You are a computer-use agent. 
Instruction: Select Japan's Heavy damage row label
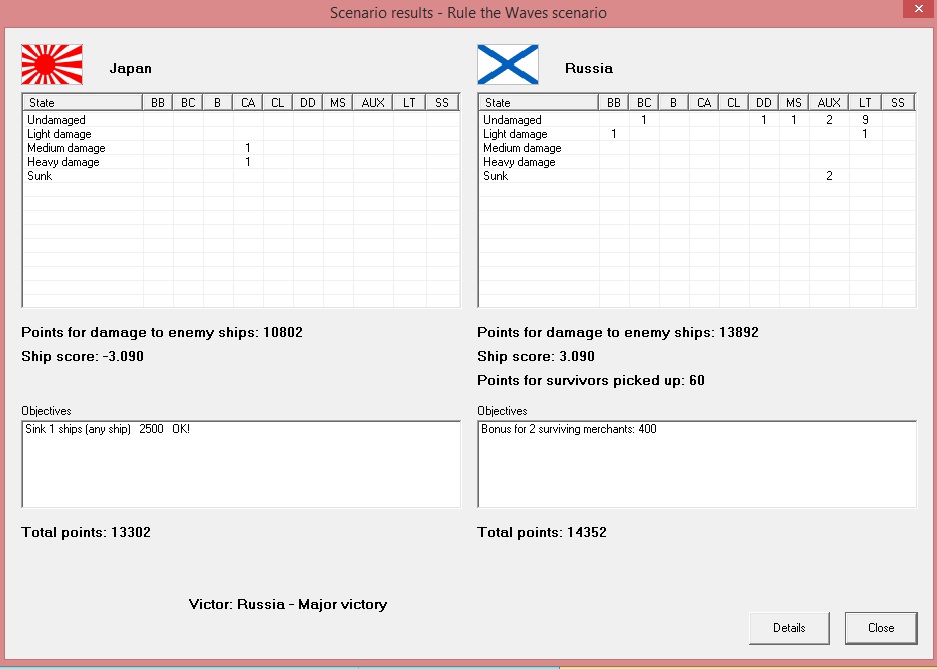63,162
